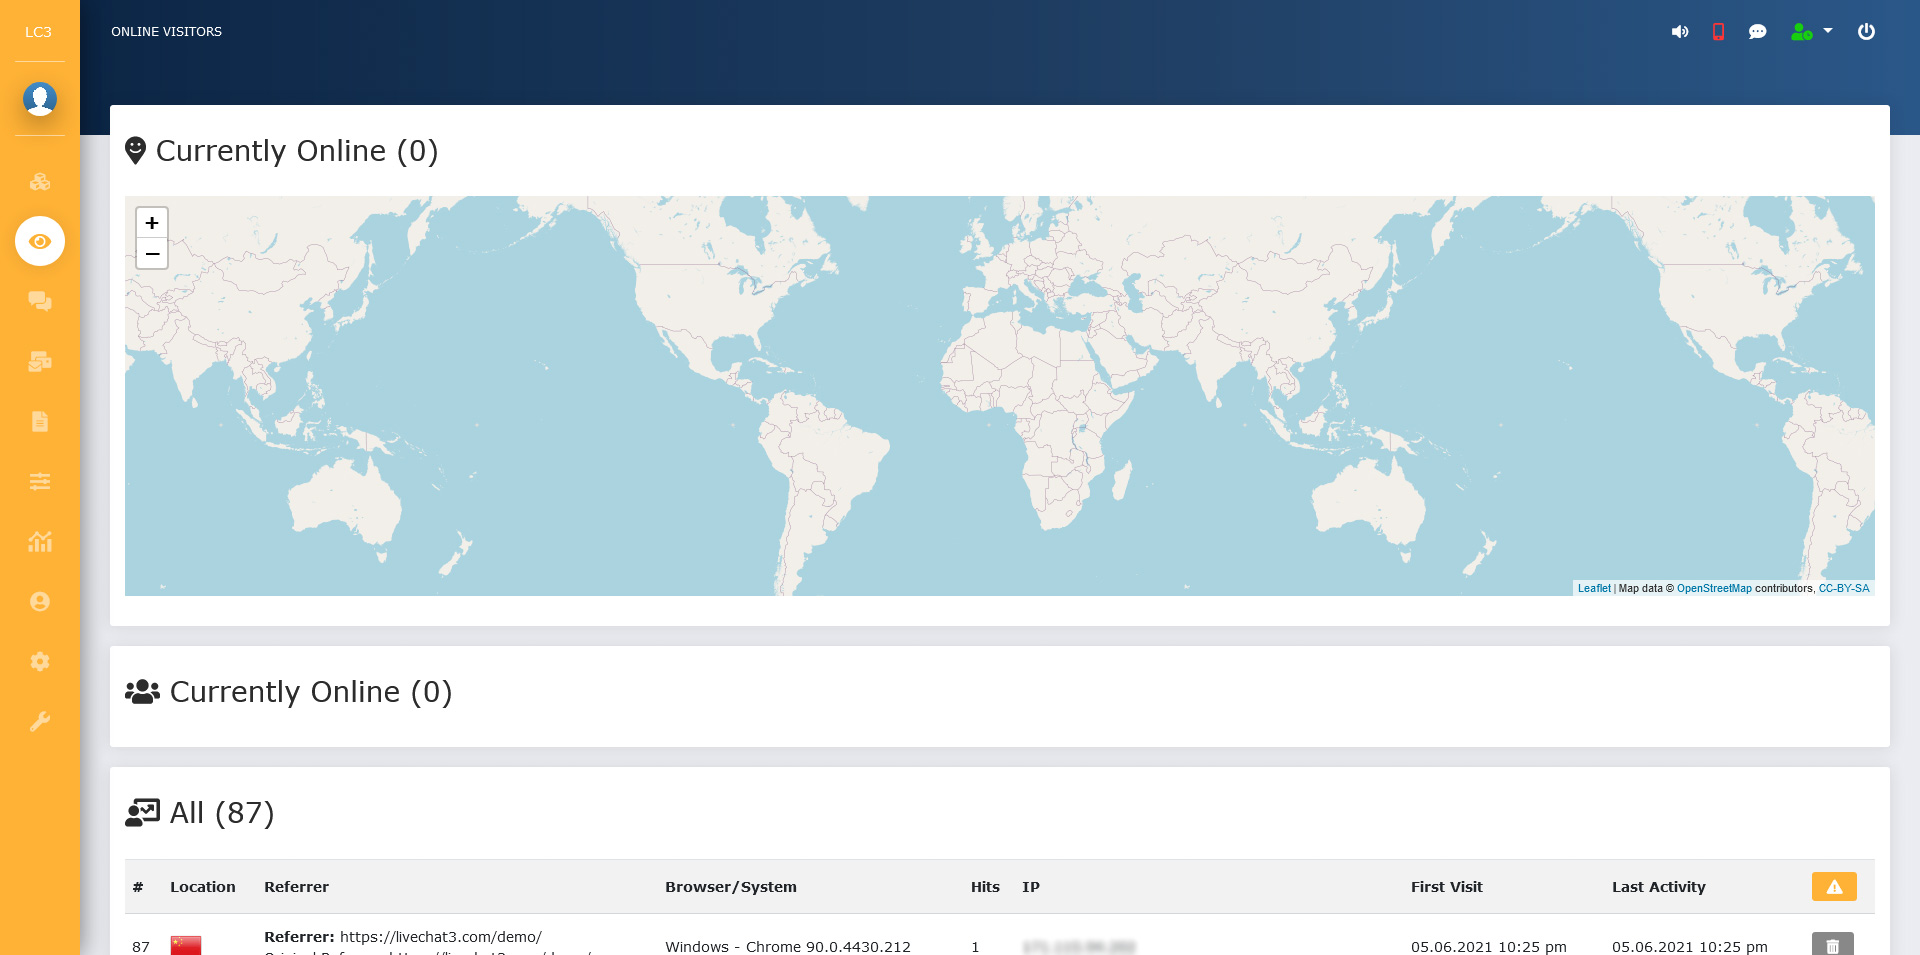
Task: Open the user account circle icon in sidebar
Action: pyautogui.click(x=40, y=601)
